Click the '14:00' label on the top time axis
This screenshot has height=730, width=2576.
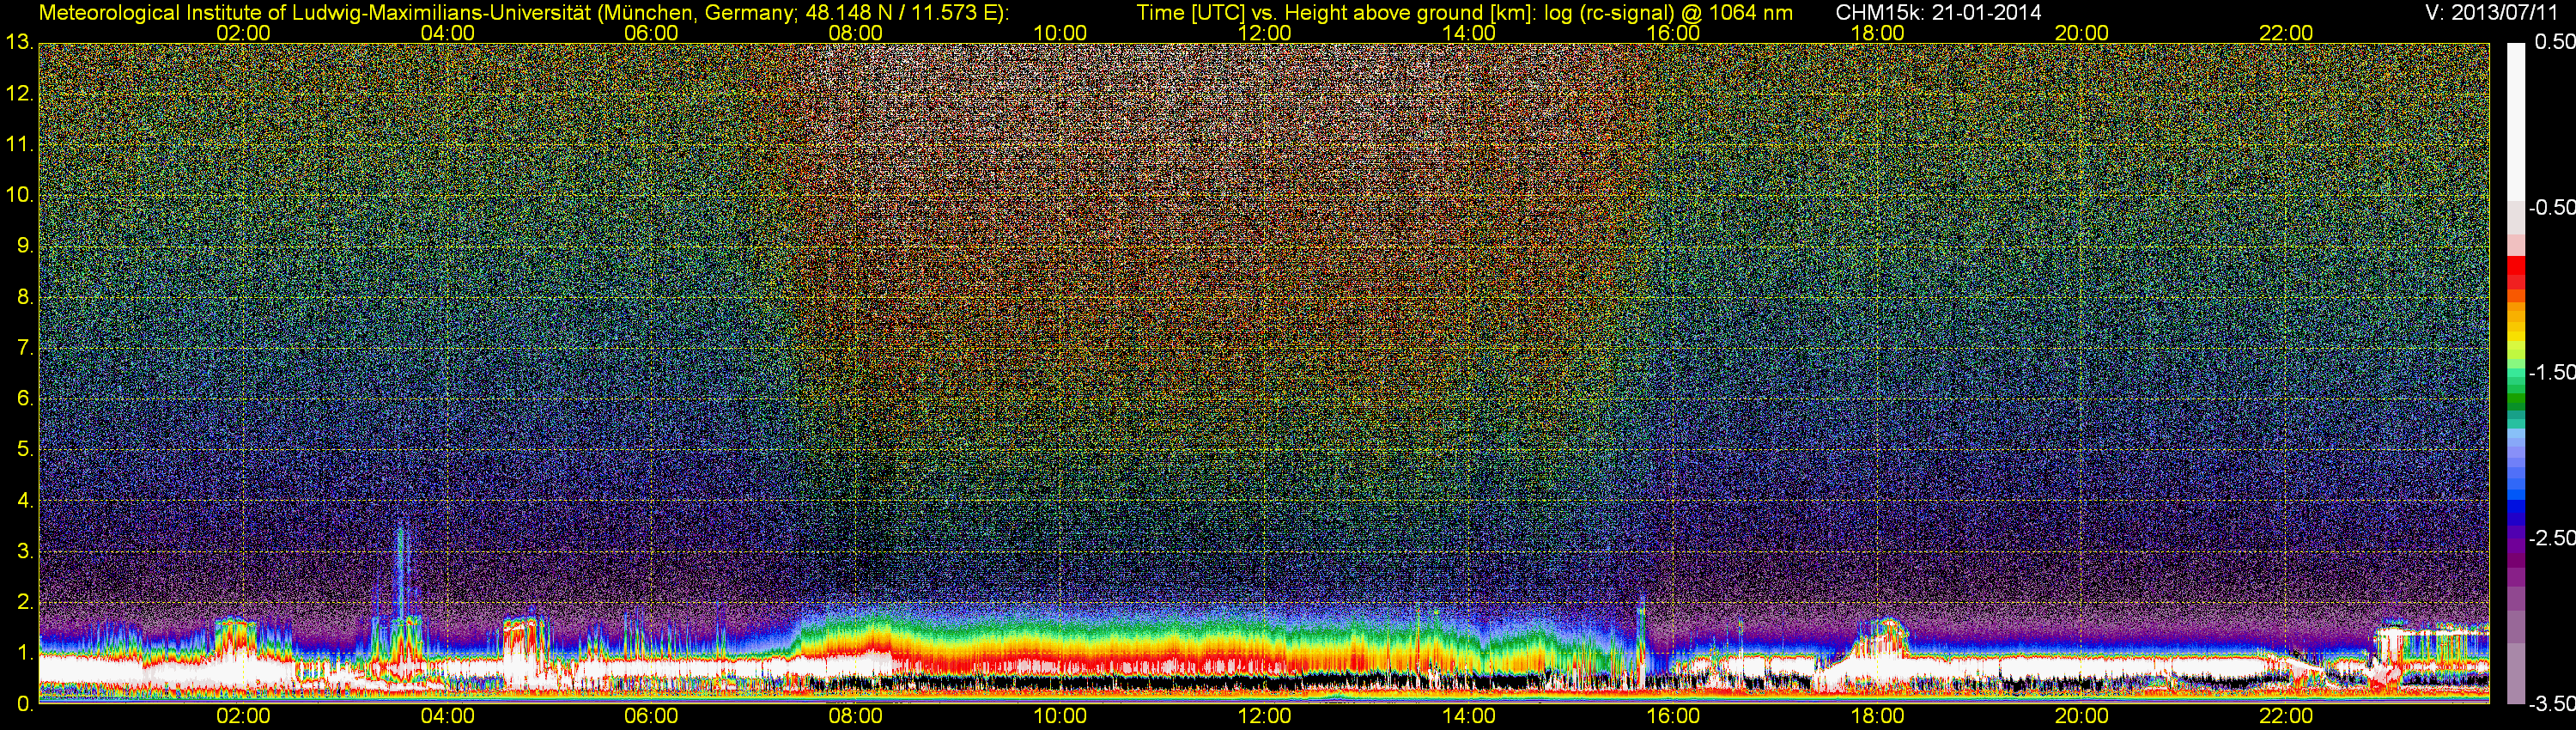click(1469, 33)
